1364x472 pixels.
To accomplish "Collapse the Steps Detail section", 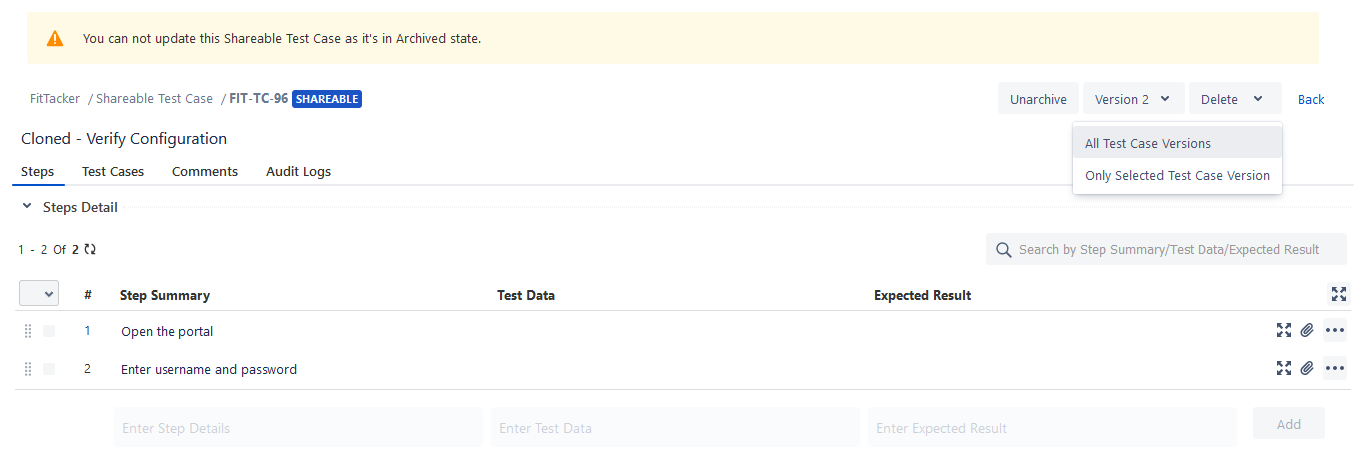I will click(x=27, y=207).
